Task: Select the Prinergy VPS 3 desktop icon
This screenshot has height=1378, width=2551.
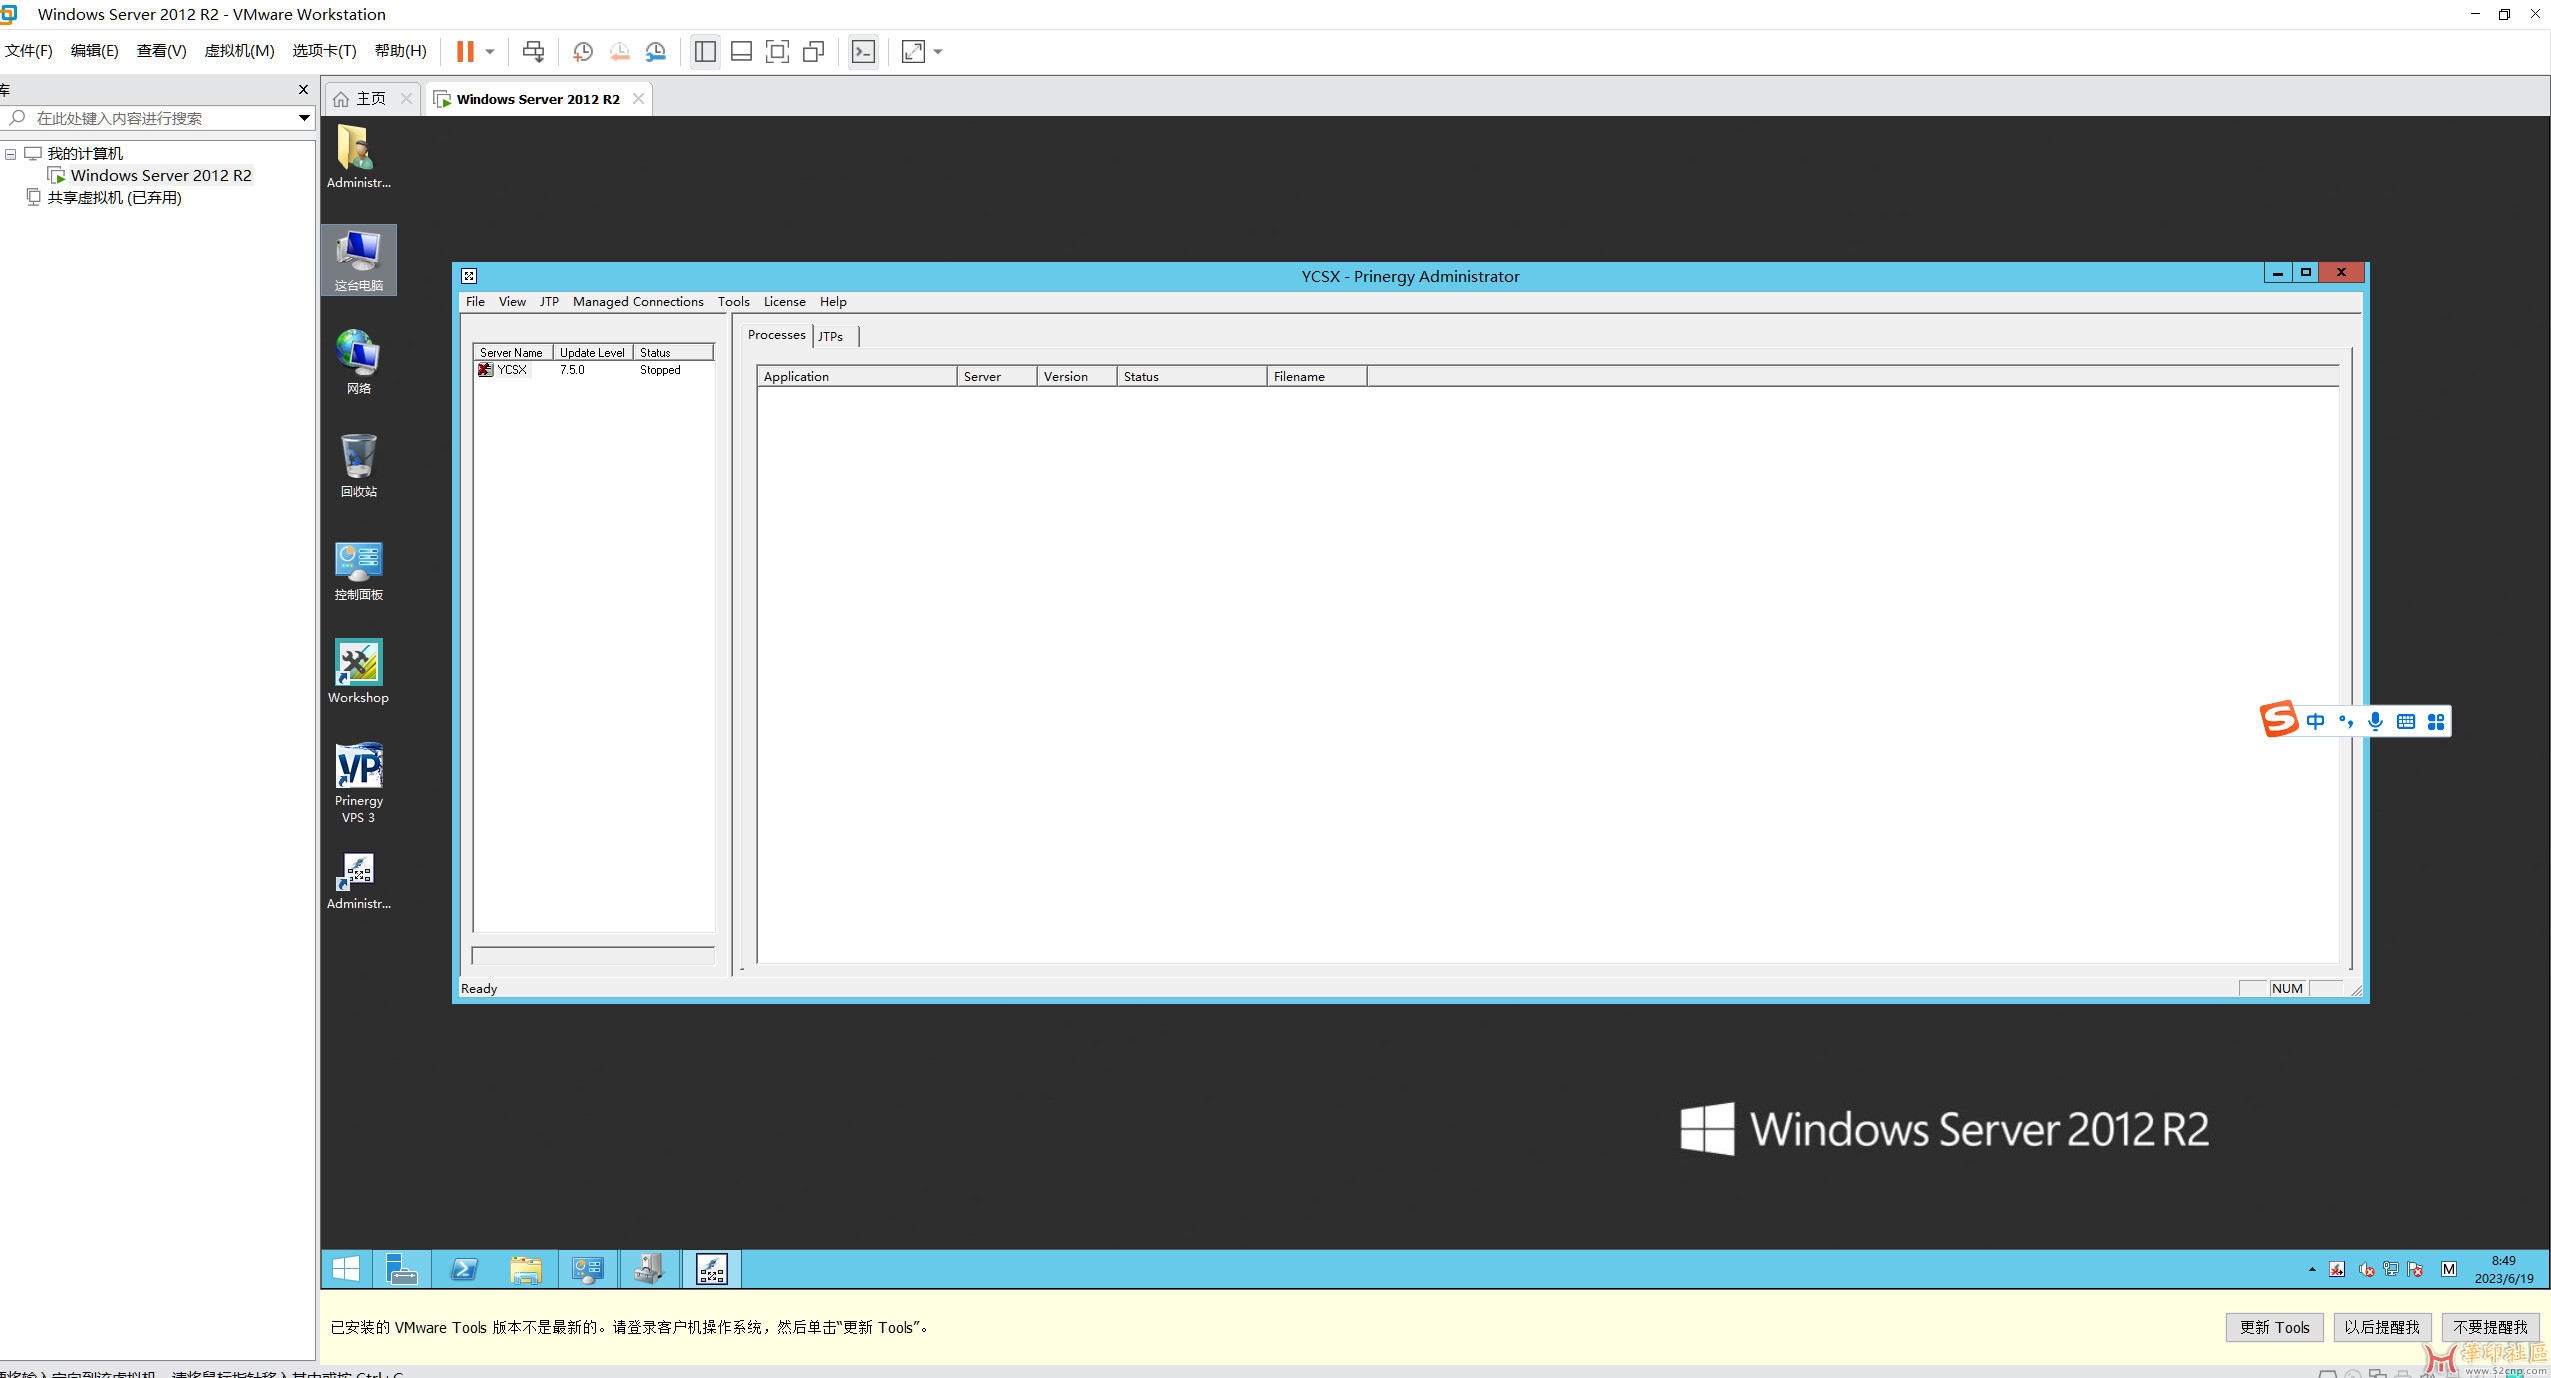Action: (358, 782)
